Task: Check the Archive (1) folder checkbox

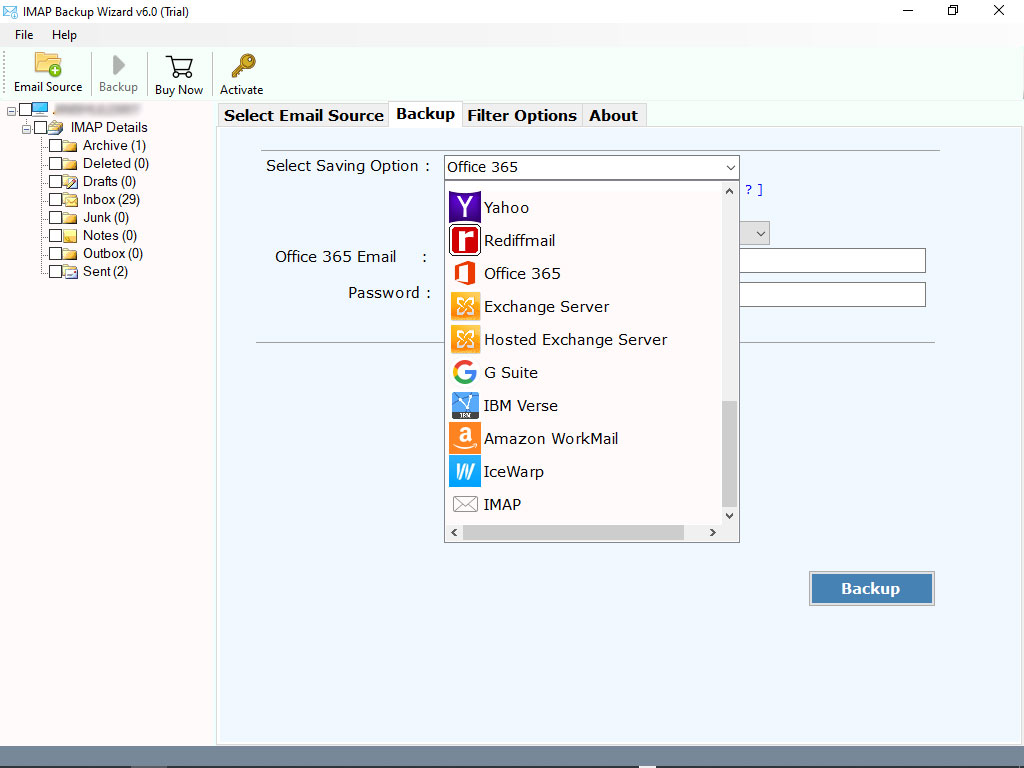Action: tap(56, 145)
